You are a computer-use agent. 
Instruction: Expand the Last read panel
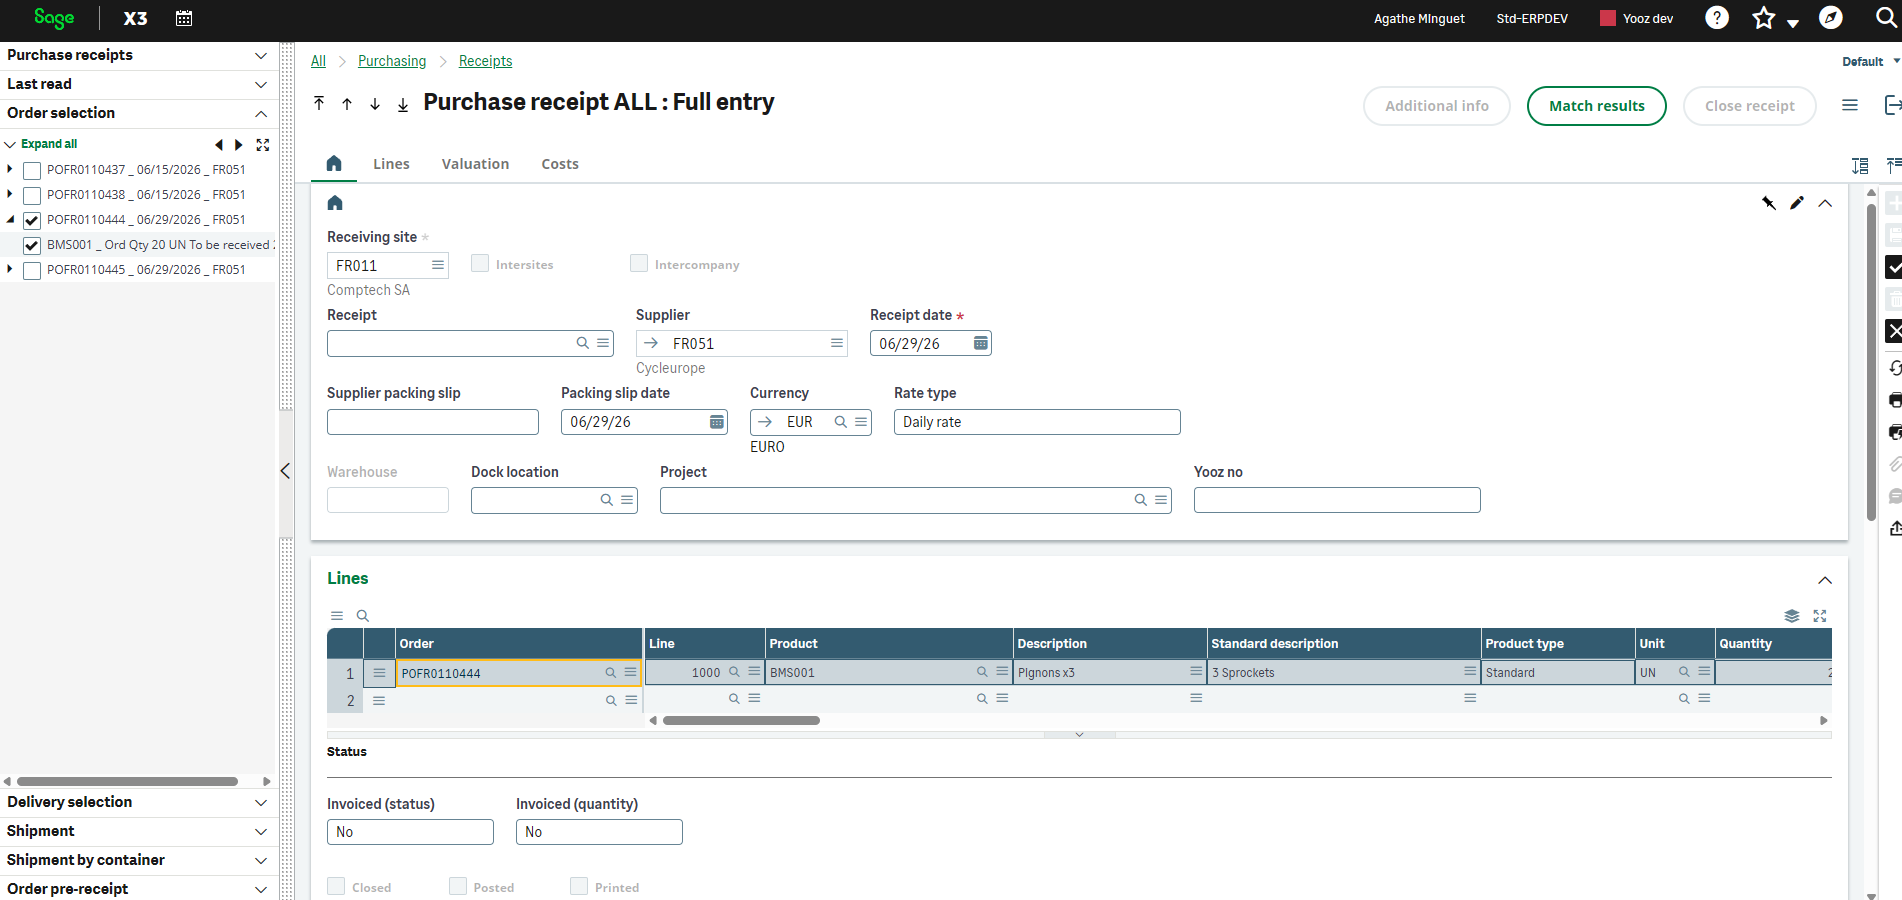pyautogui.click(x=261, y=84)
